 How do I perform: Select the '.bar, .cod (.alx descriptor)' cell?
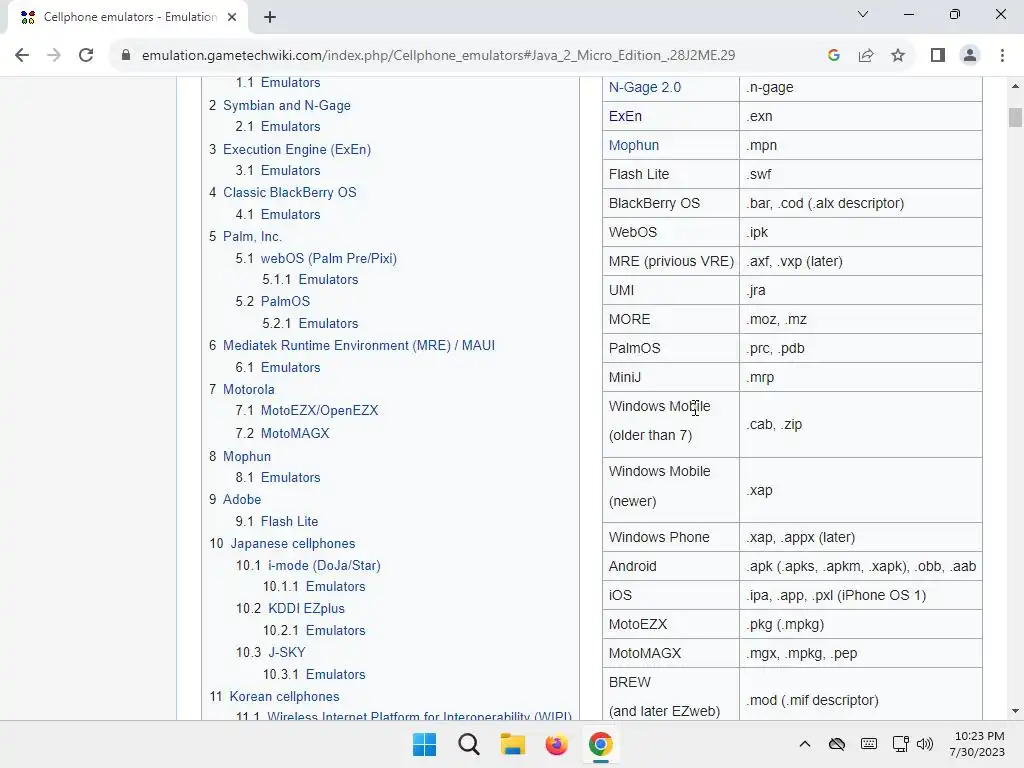click(x=861, y=203)
